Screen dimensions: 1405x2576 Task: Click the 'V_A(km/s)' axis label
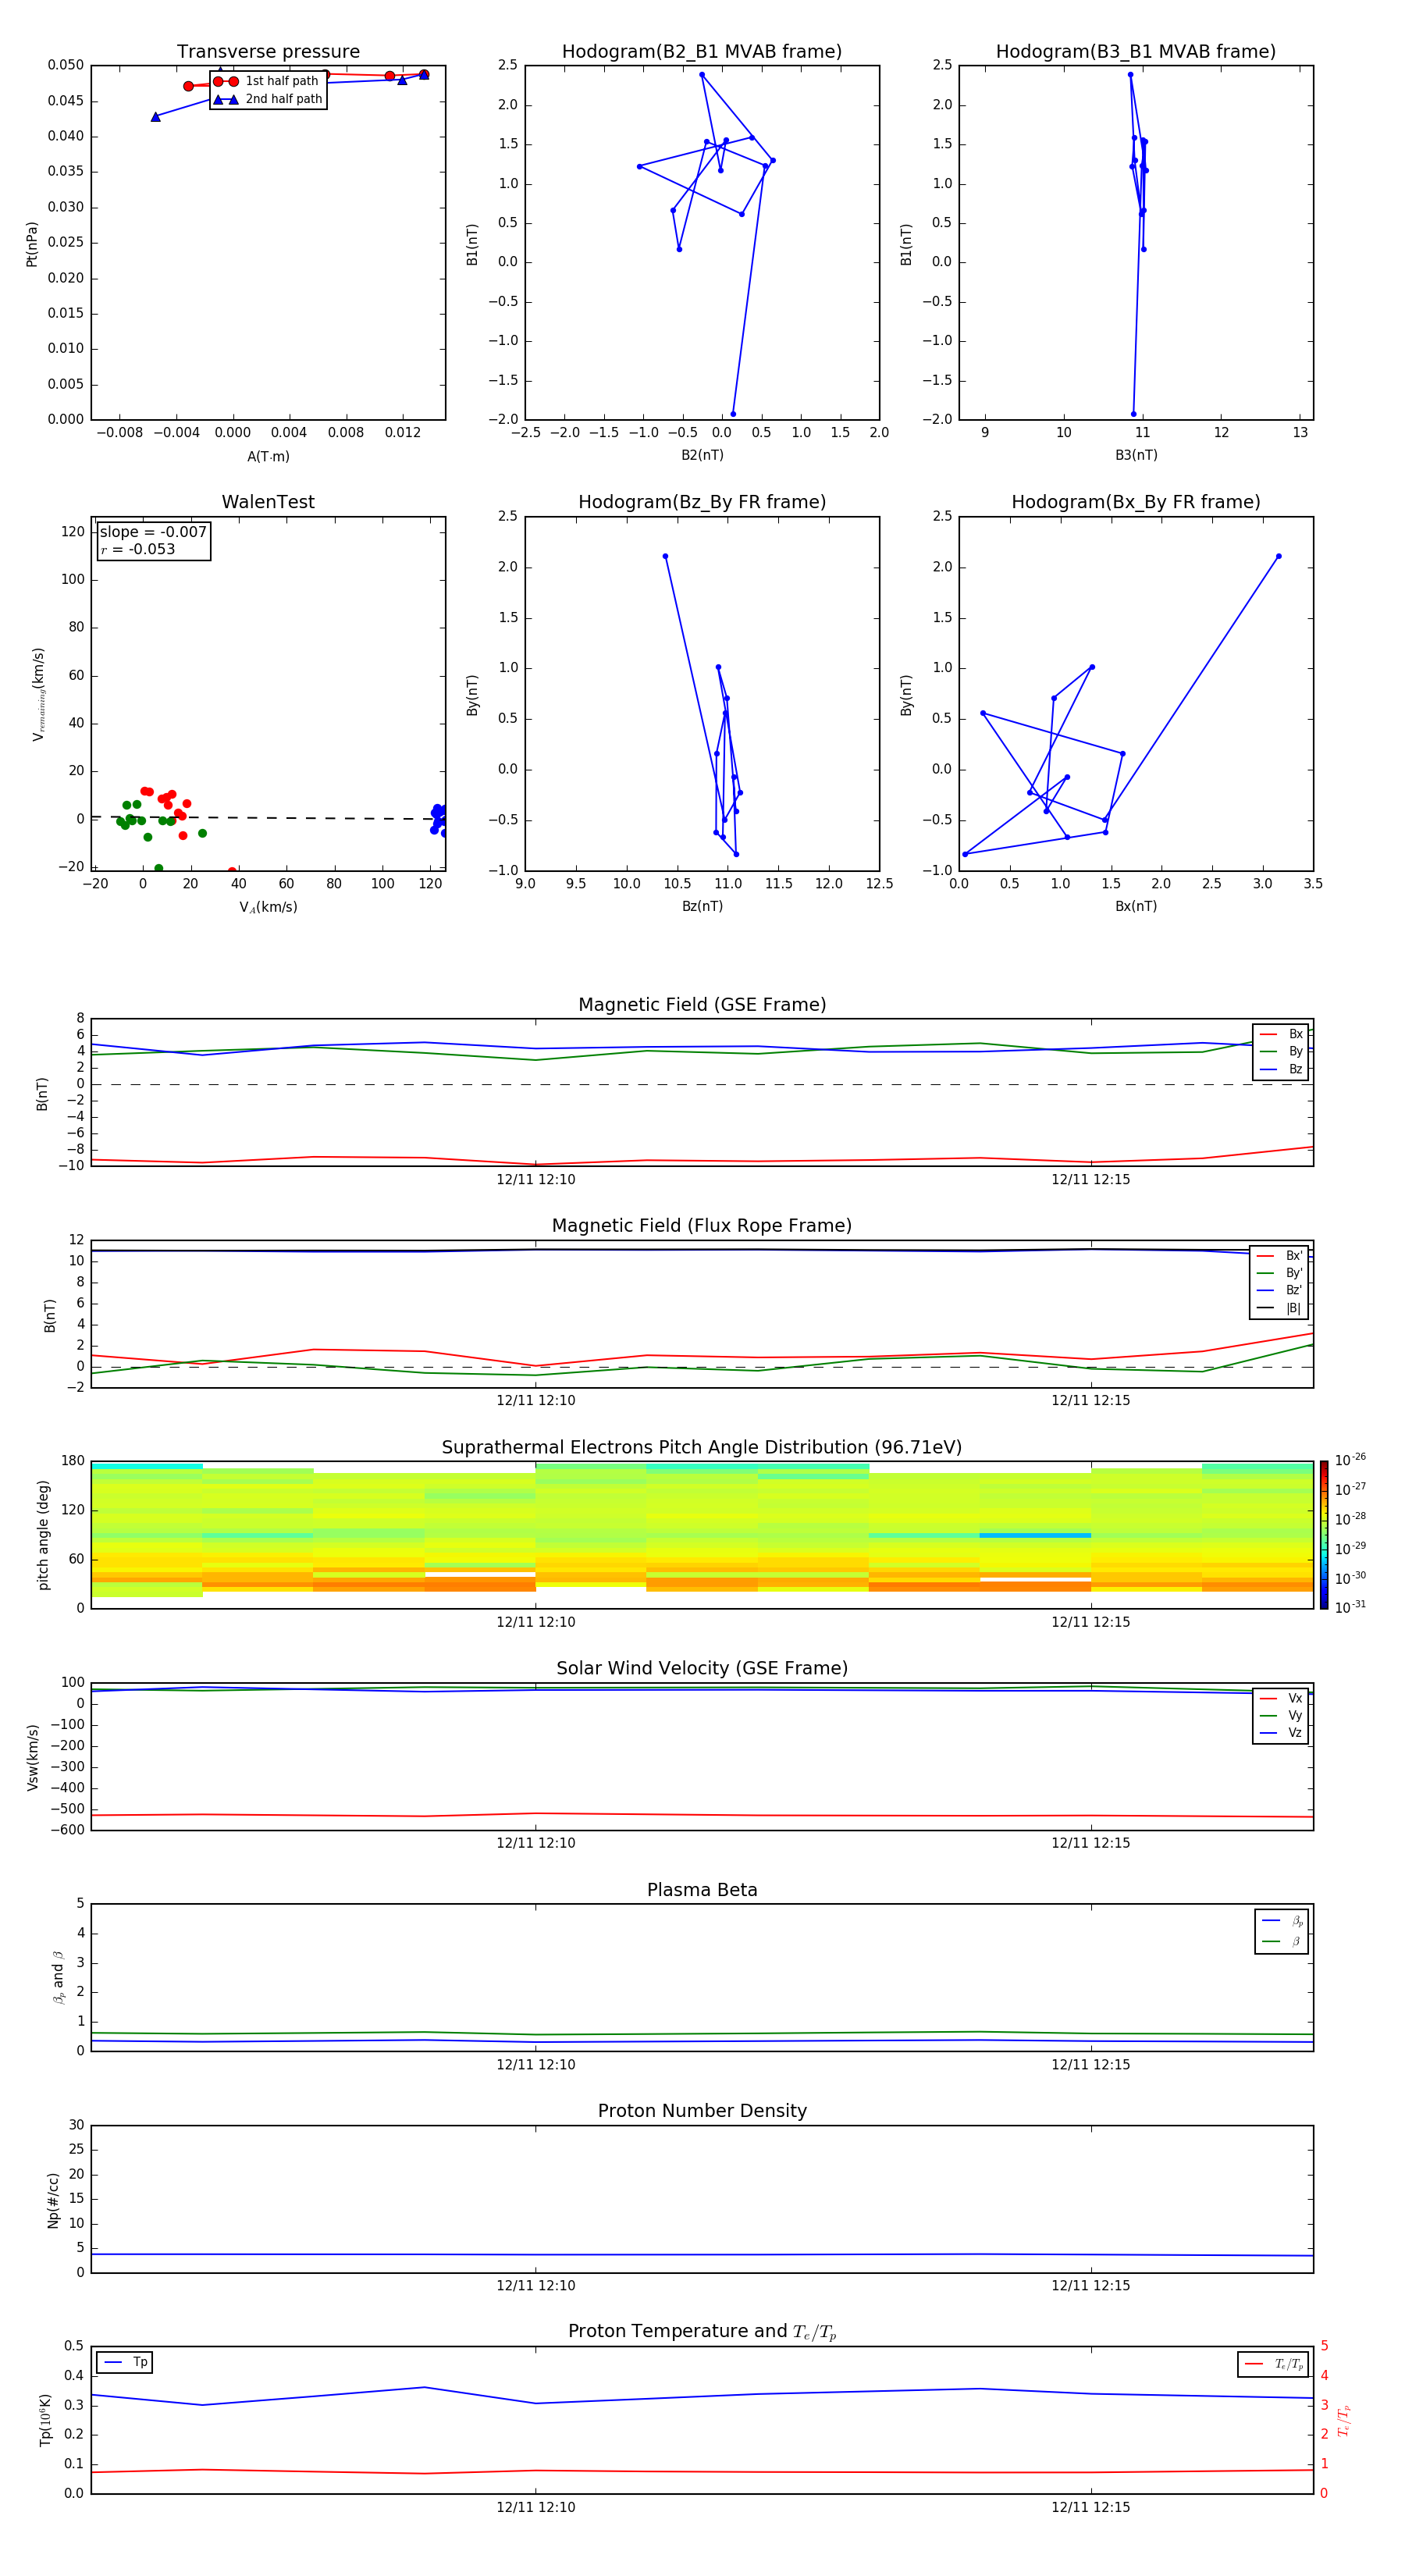pos(268,907)
